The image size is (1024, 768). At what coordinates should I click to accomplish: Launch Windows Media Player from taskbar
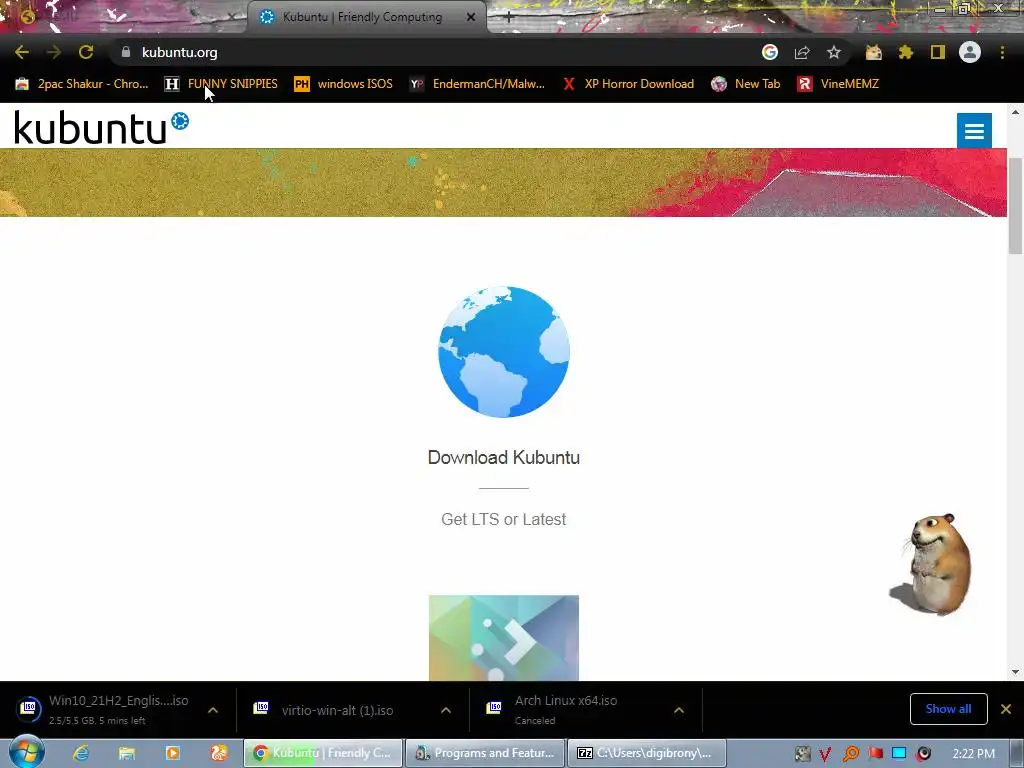pyautogui.click(x=173, y=753)
